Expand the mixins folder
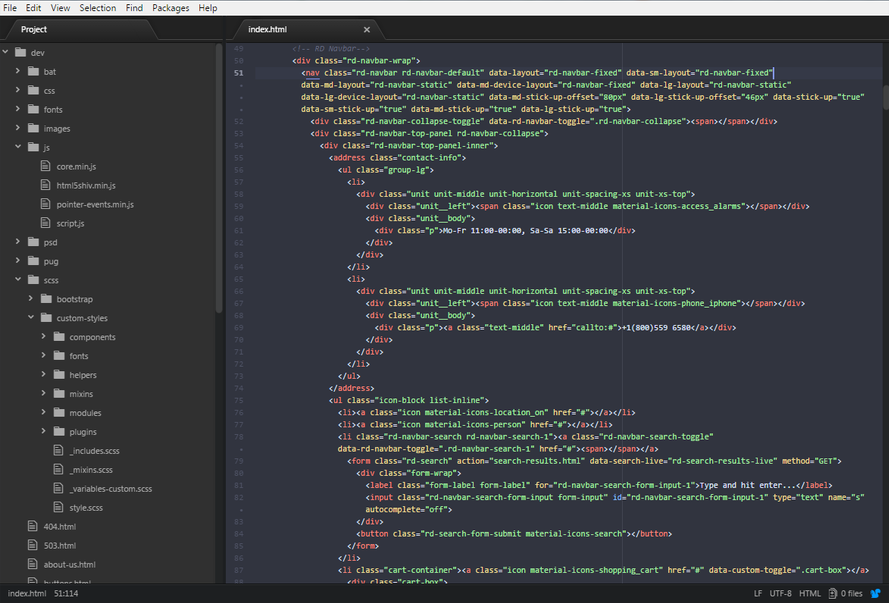Screen dimensions: 889x603 [x=44, y=394]
